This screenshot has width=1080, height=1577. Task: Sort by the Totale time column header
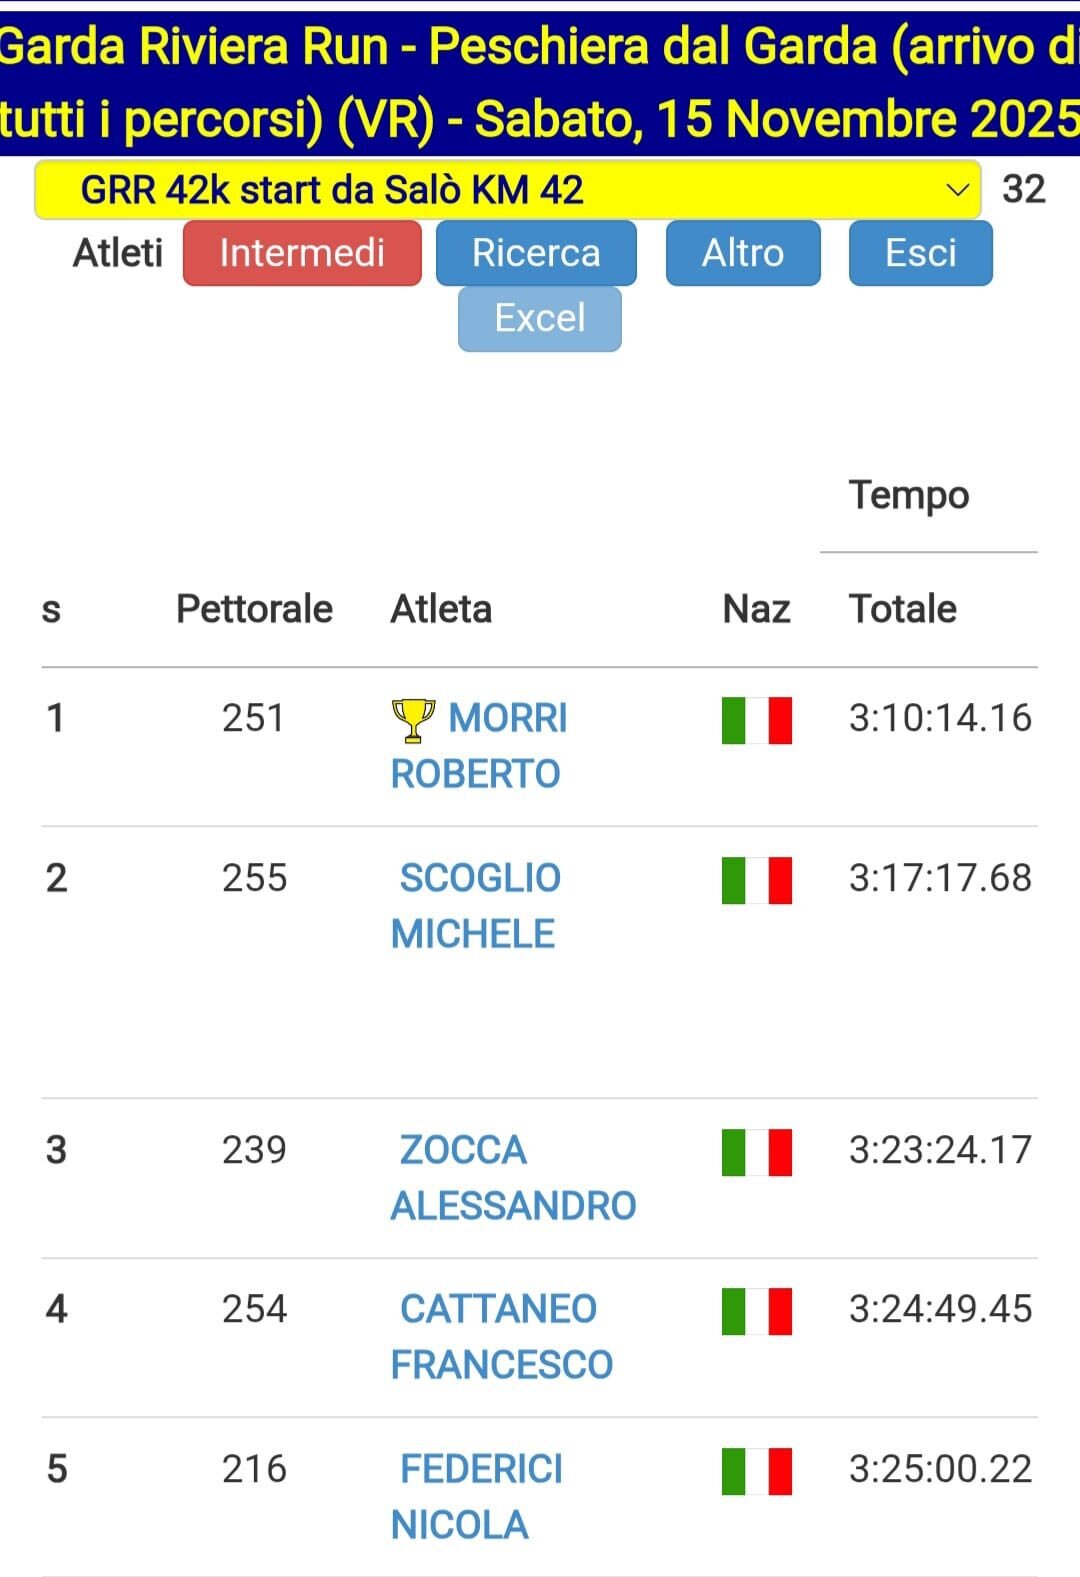[902, 609]
